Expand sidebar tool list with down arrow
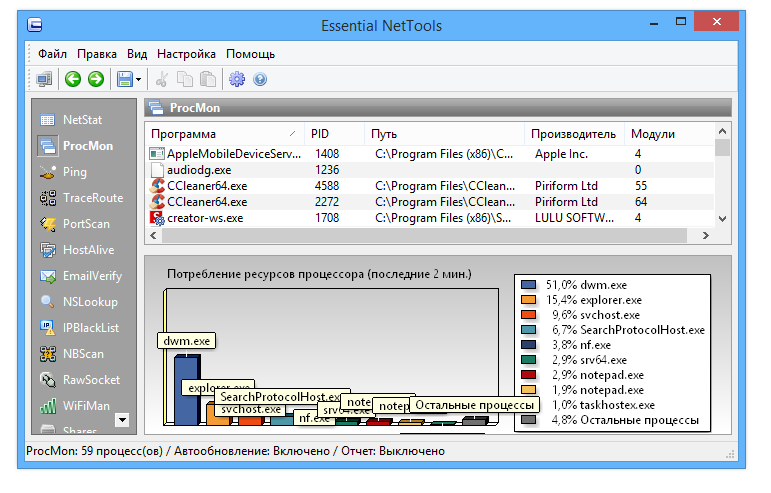 122,420
